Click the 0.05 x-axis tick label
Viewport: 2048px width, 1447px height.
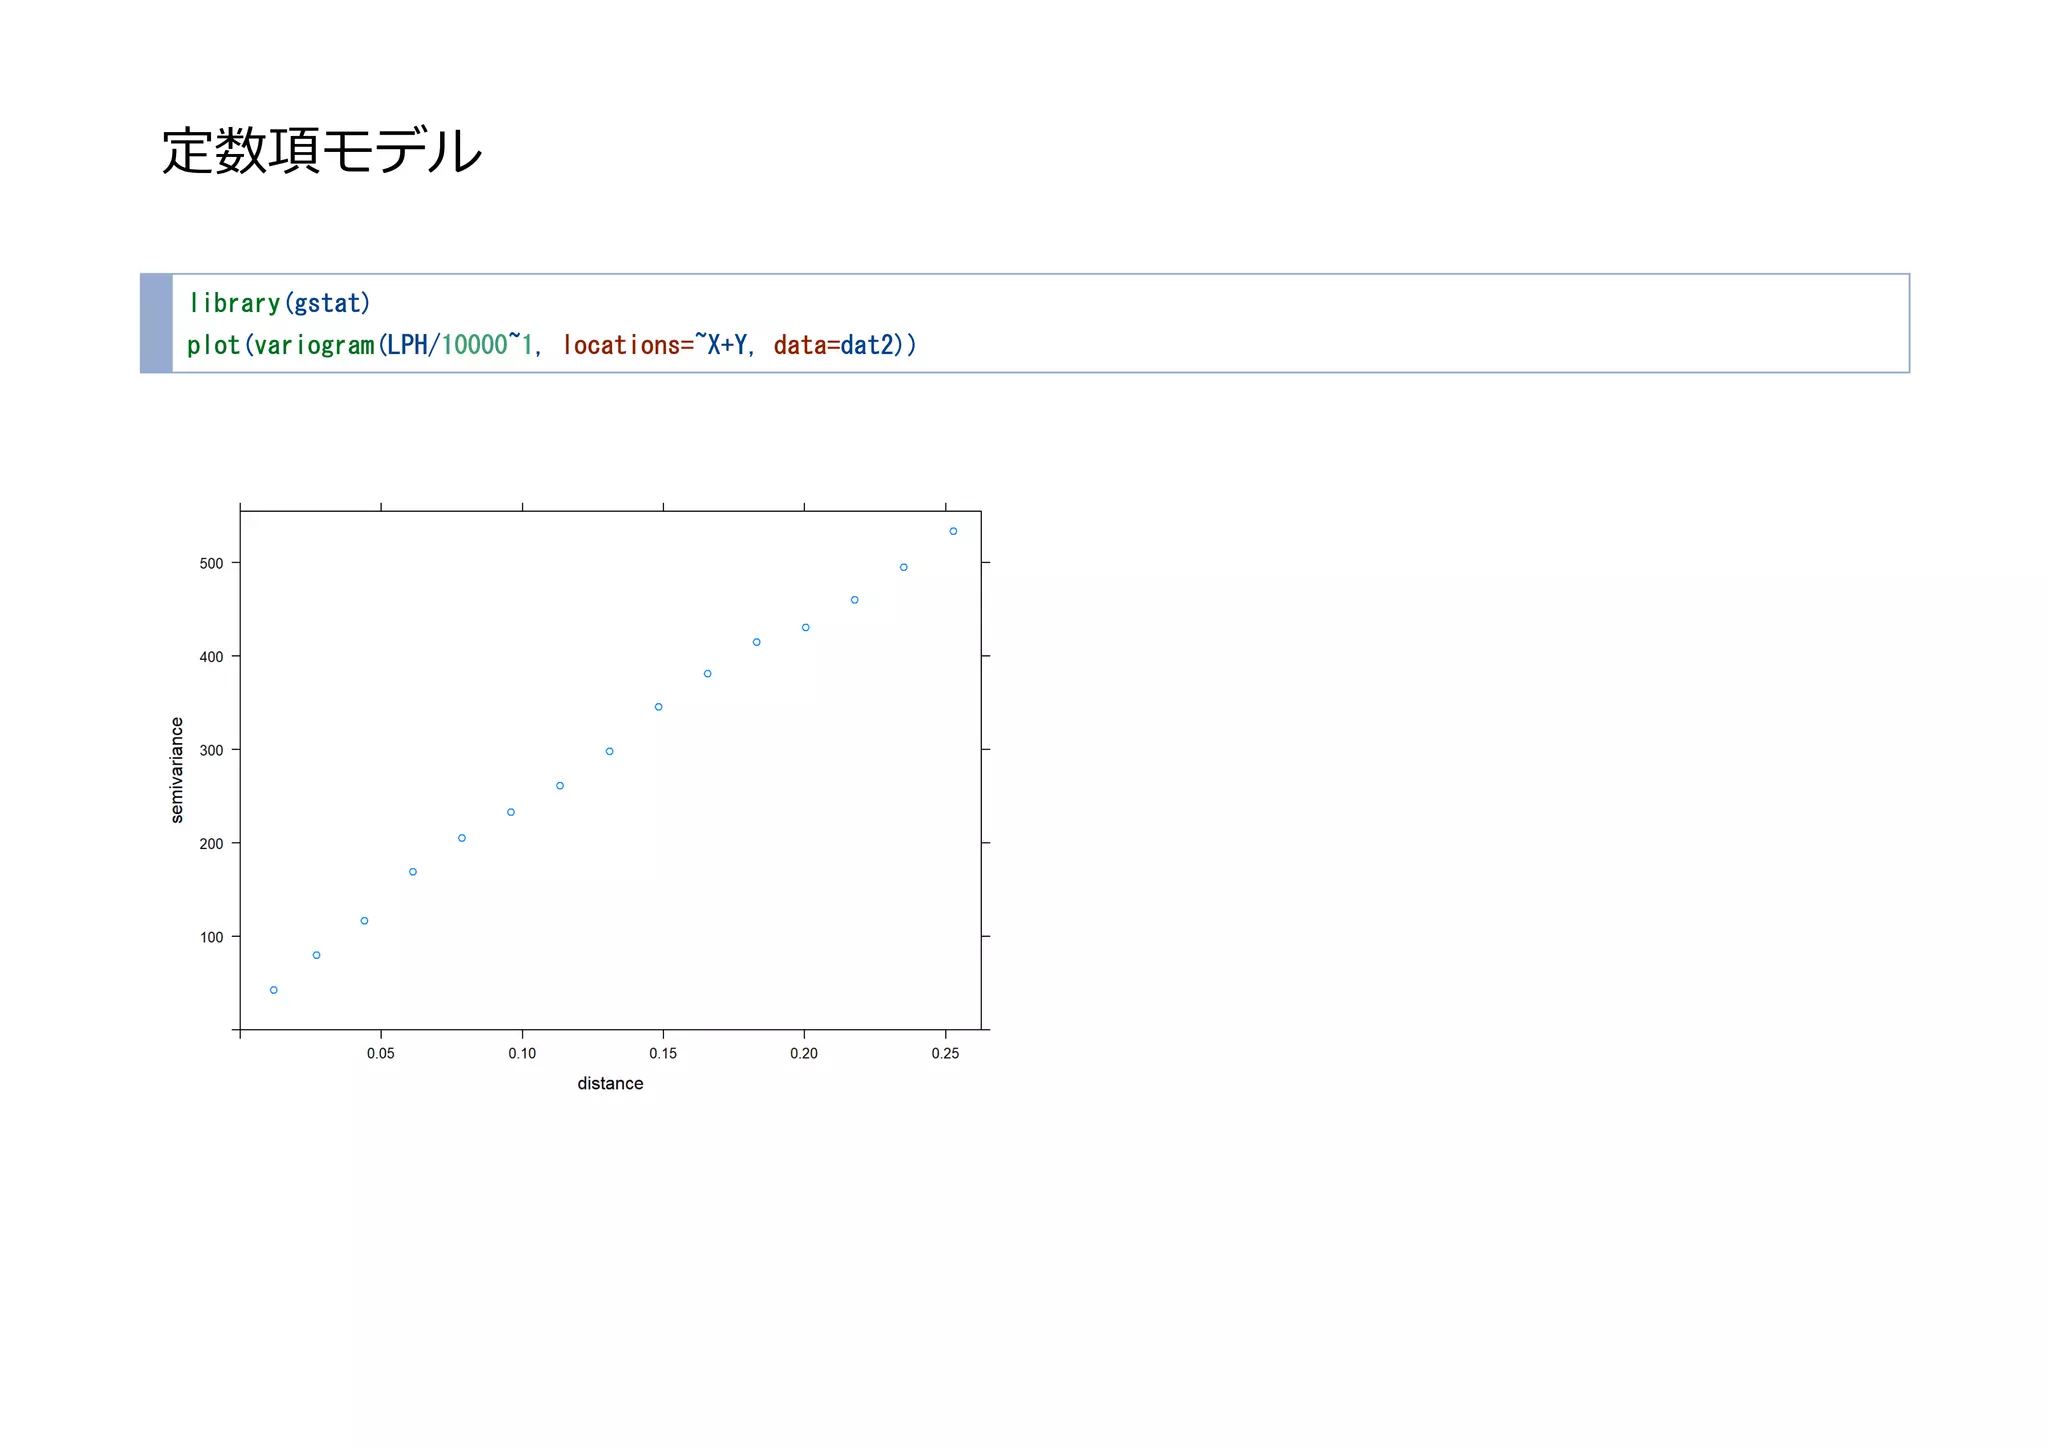[x=381, y=1053]
